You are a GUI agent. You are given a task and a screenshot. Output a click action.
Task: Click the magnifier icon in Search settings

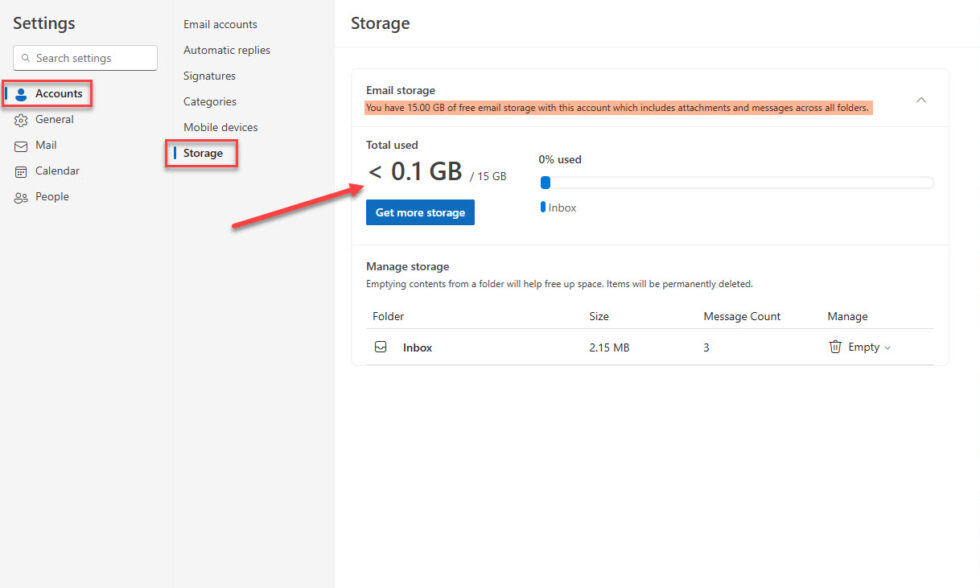pos(26,58)
